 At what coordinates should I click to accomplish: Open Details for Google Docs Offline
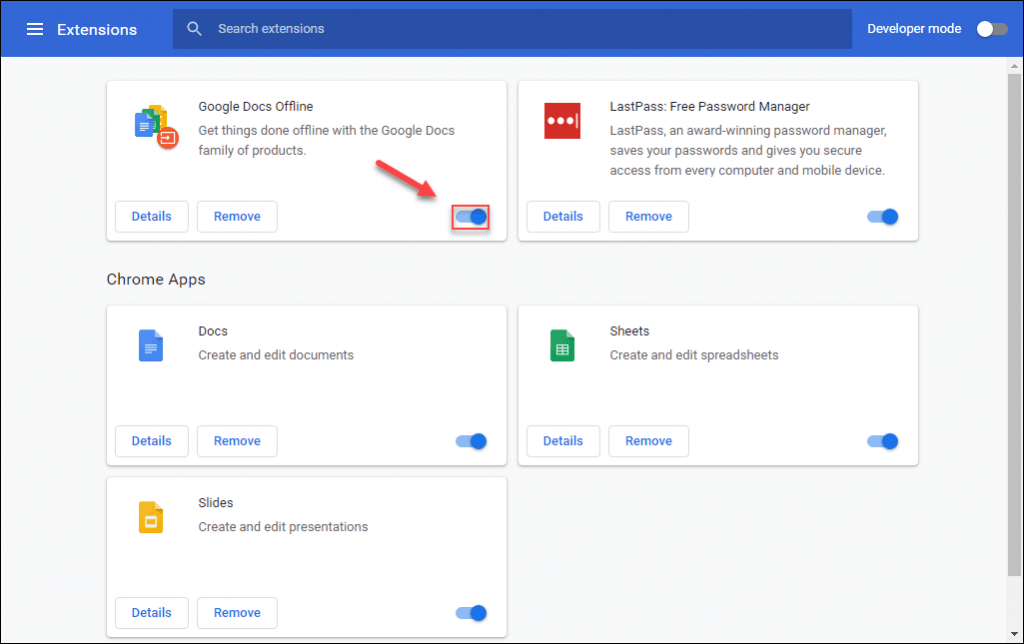click(x=152, y=216)
